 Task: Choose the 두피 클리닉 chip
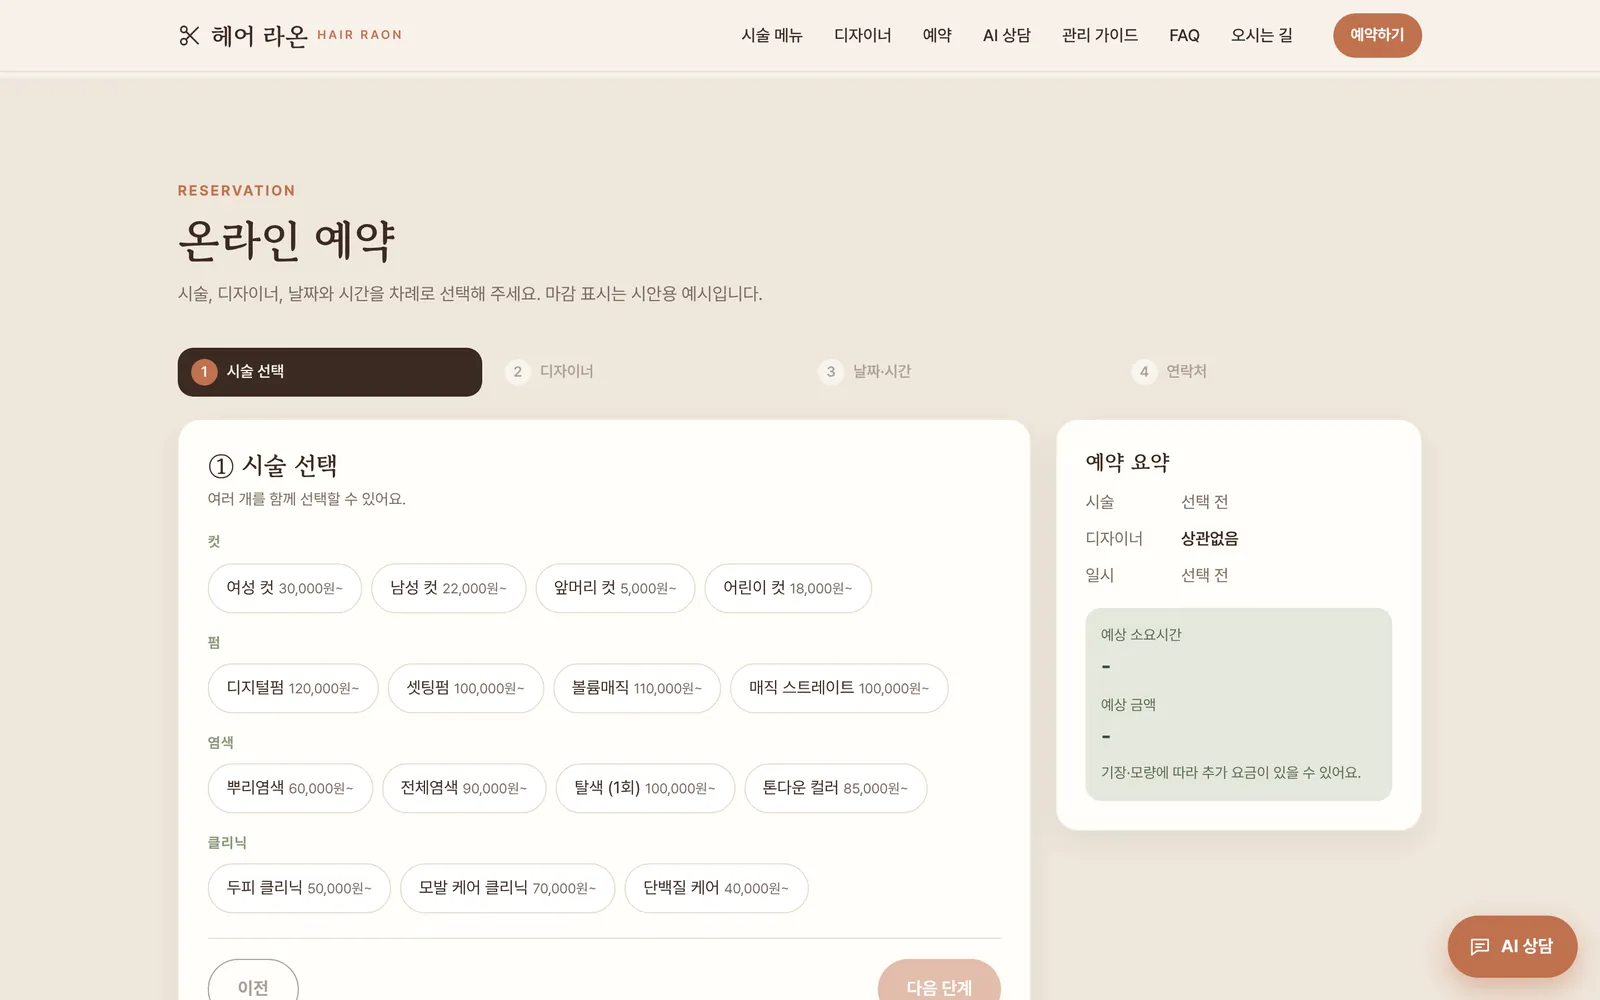click(299, 888)
